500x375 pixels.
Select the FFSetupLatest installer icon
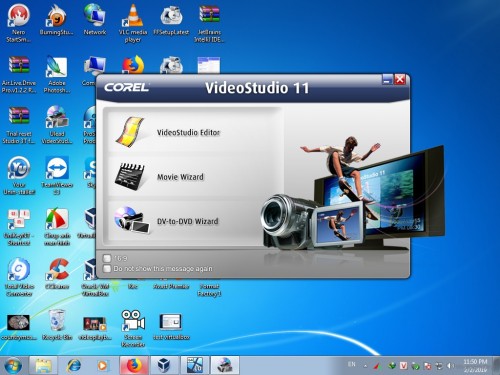coord(171,20)
